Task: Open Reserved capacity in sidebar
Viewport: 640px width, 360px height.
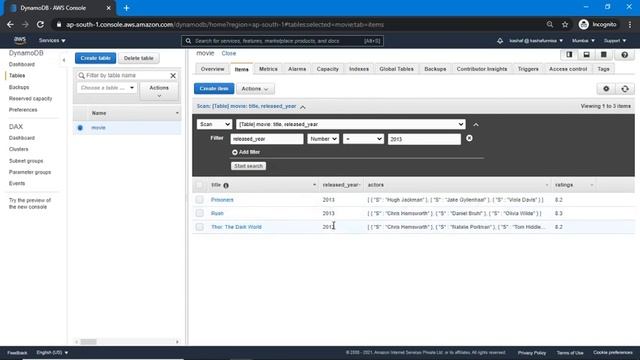Action: click(x=31, y=98)
